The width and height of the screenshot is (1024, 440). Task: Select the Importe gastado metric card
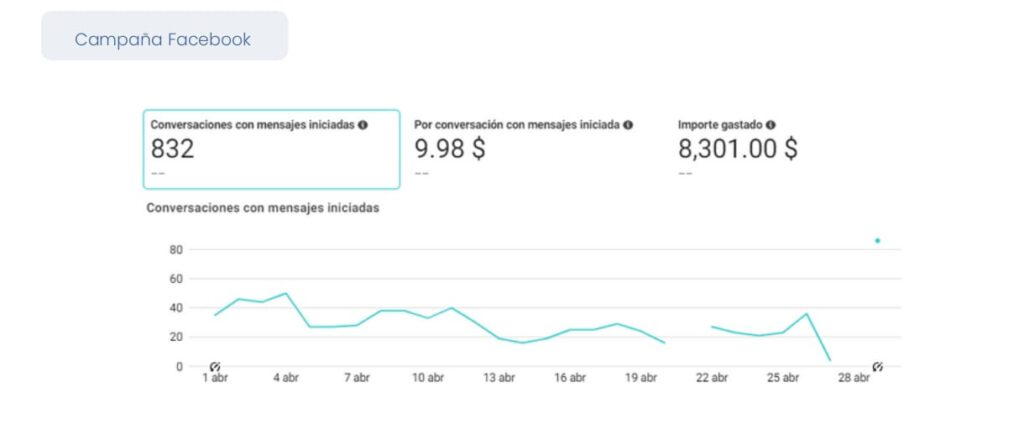[x=760, y=149]
